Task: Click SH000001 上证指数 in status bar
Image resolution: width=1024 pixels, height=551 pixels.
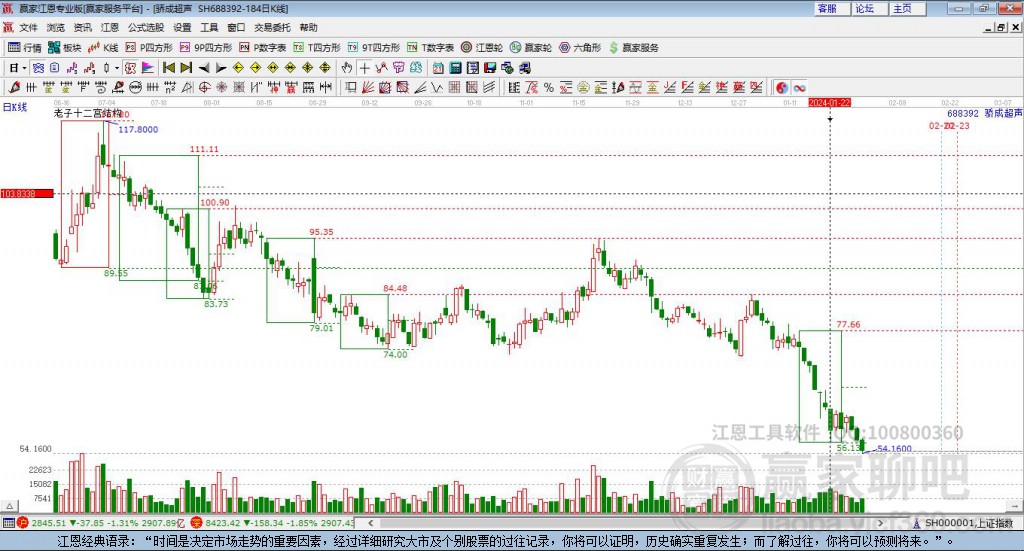Action: [964, 523]
